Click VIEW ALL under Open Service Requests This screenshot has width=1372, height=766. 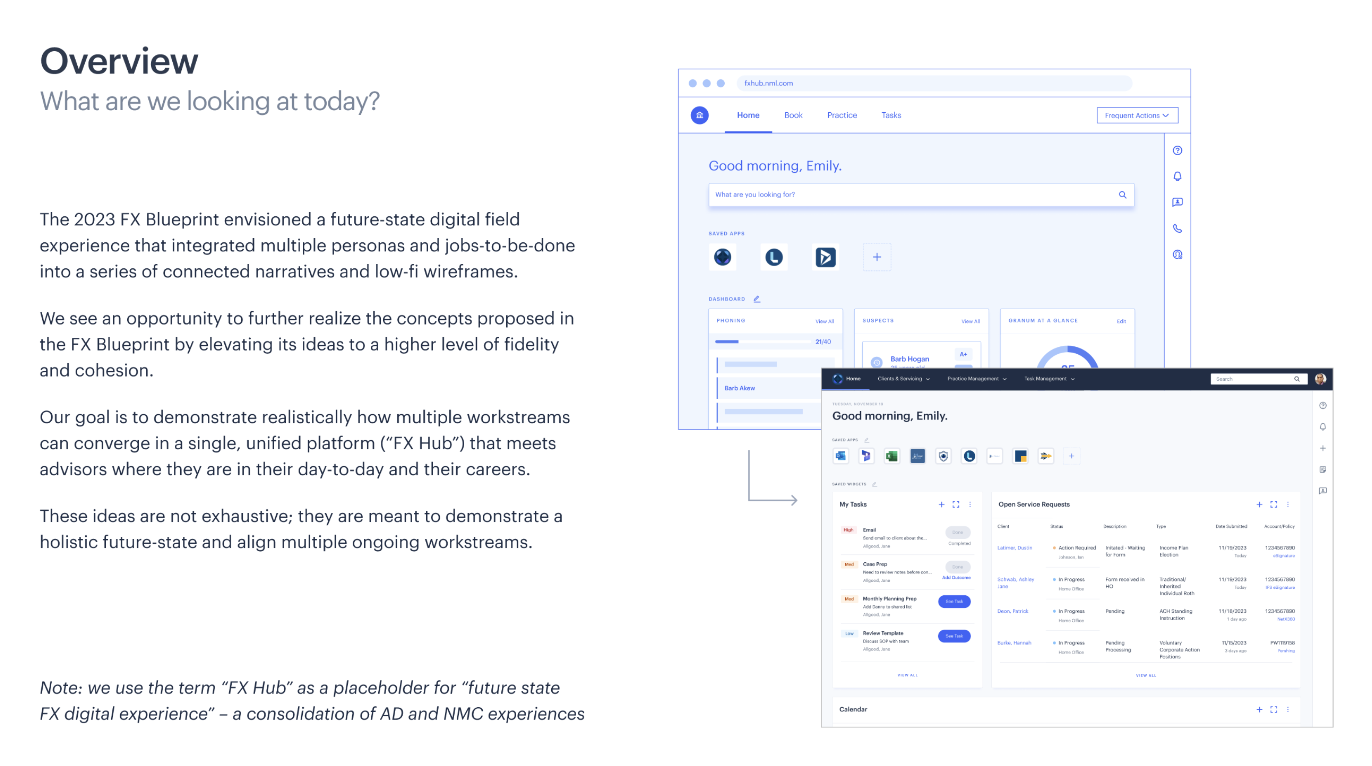point(1146,675)
